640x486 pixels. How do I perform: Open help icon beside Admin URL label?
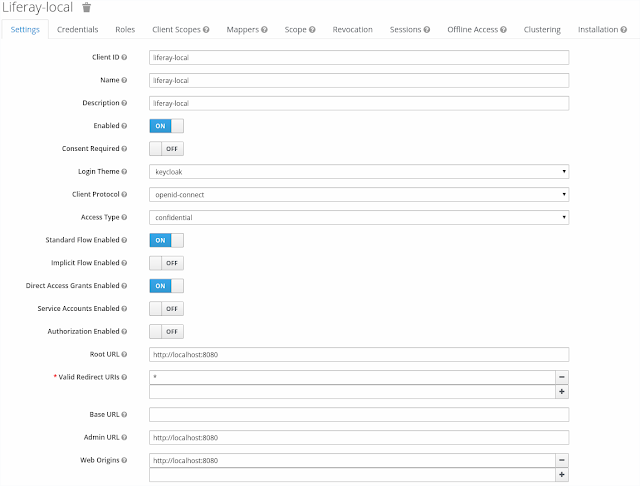(124, 437)
